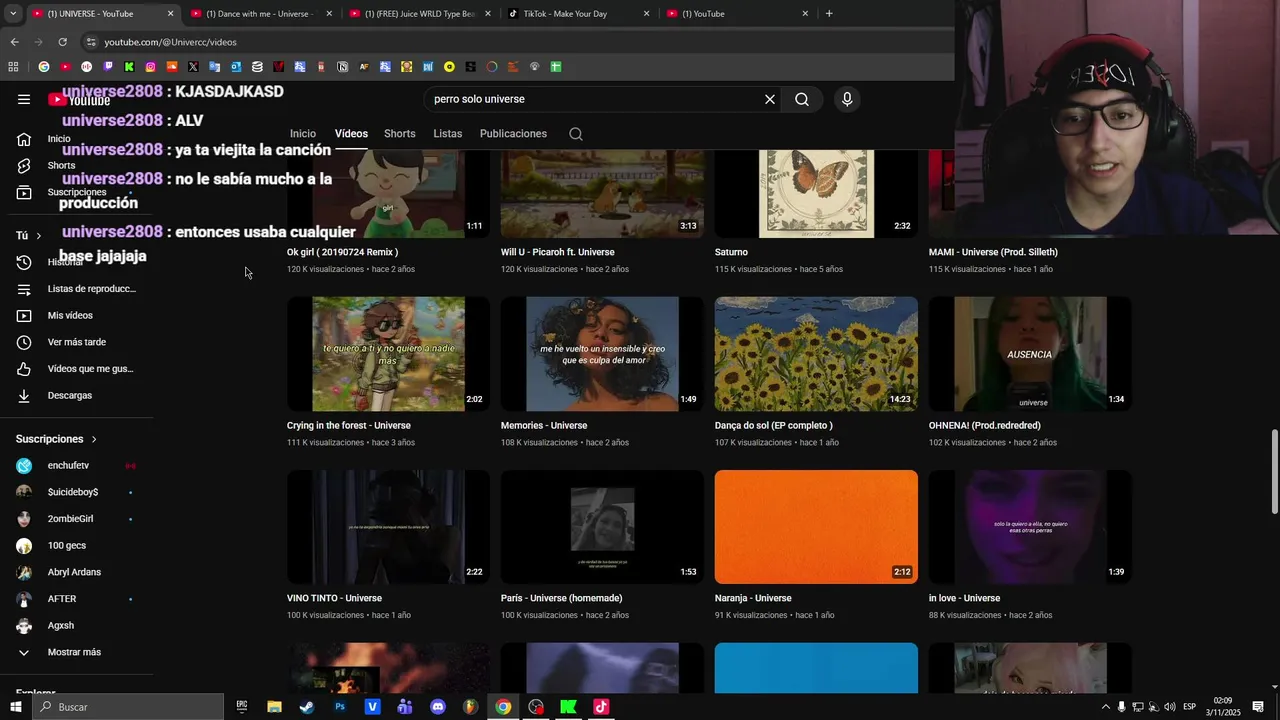Screen dimensions: 1280x720
Task: Open the 'Ok girl ( 20190724 Remix )' title
Action: tap(342, 253)
